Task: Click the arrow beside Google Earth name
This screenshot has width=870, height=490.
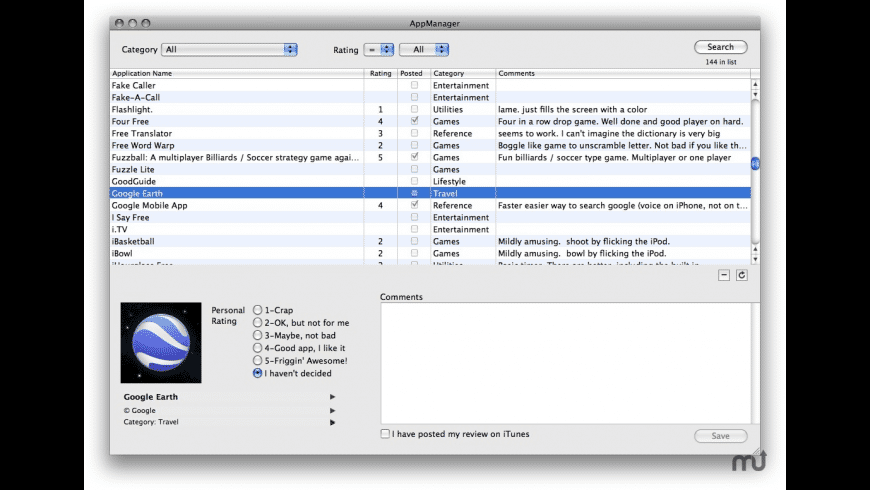Action: [x=332, y=397]
